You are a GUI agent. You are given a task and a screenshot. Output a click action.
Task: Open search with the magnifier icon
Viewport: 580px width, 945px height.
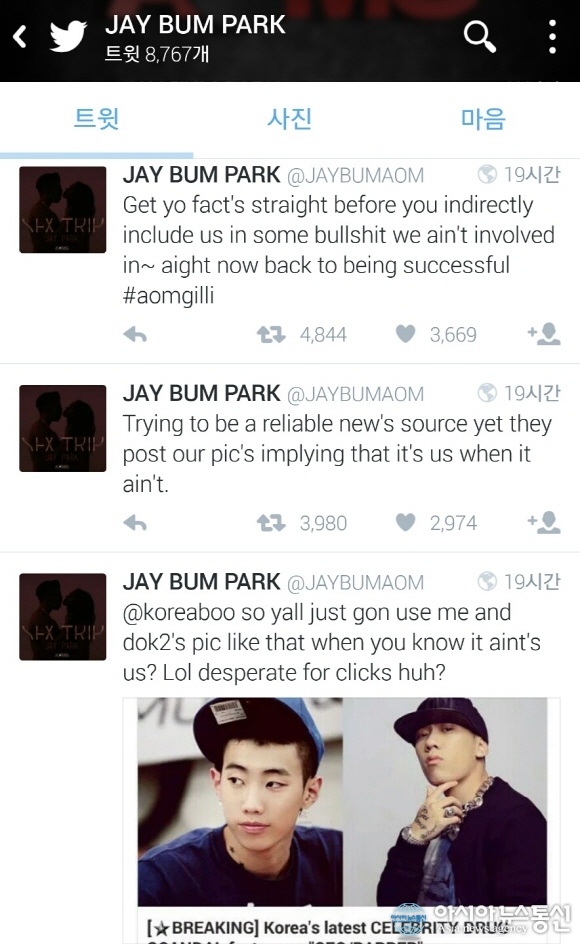pos(479,36)
